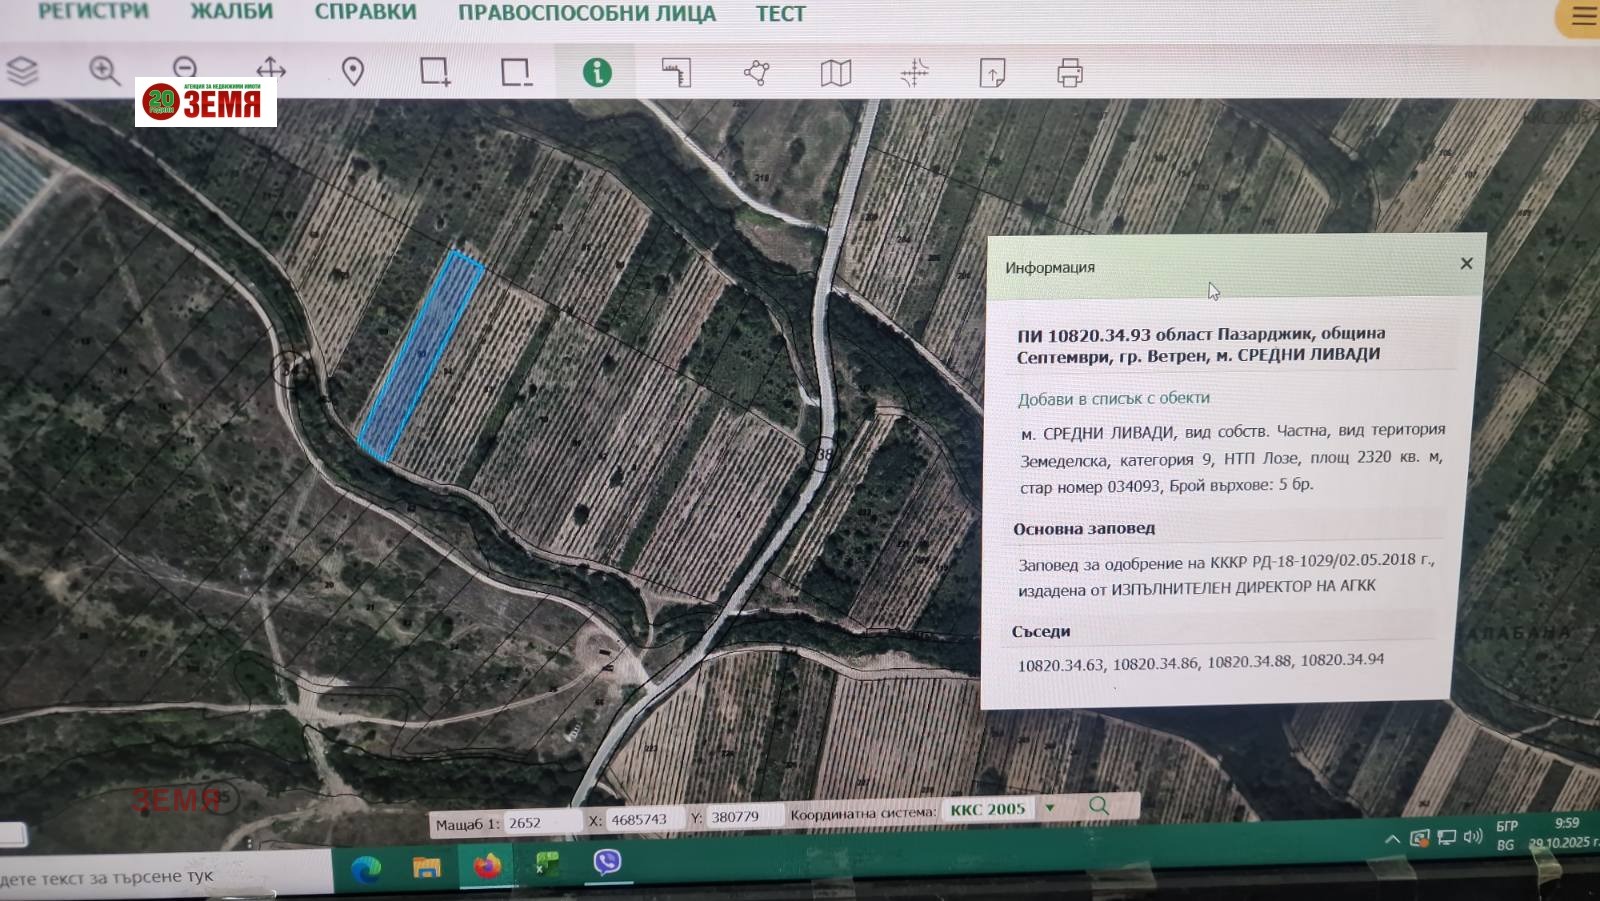1600x901 pixels.
Task: Select the polygon drawing tool
Action: pyautogui.click(x=757, y=72)
